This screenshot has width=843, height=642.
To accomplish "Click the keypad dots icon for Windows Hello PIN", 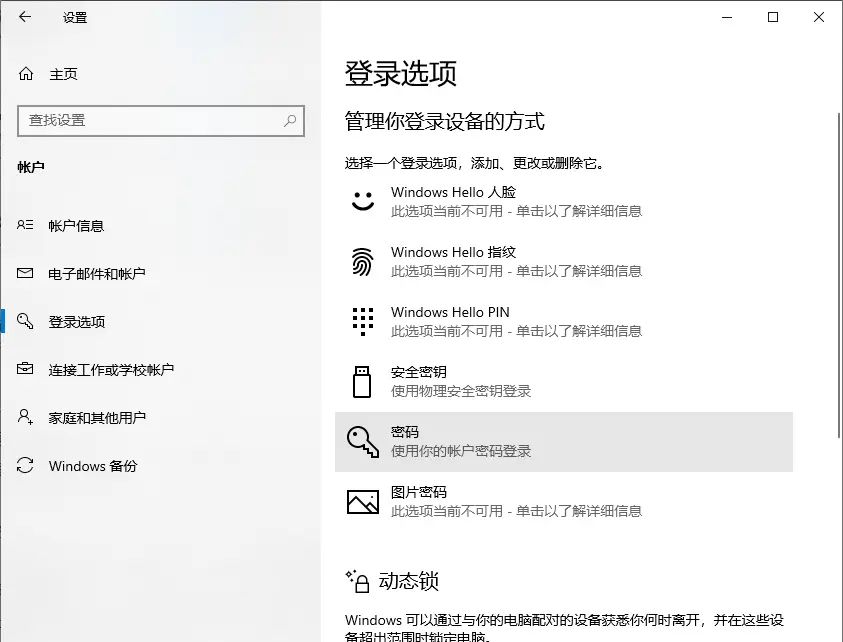I will 363,322.
